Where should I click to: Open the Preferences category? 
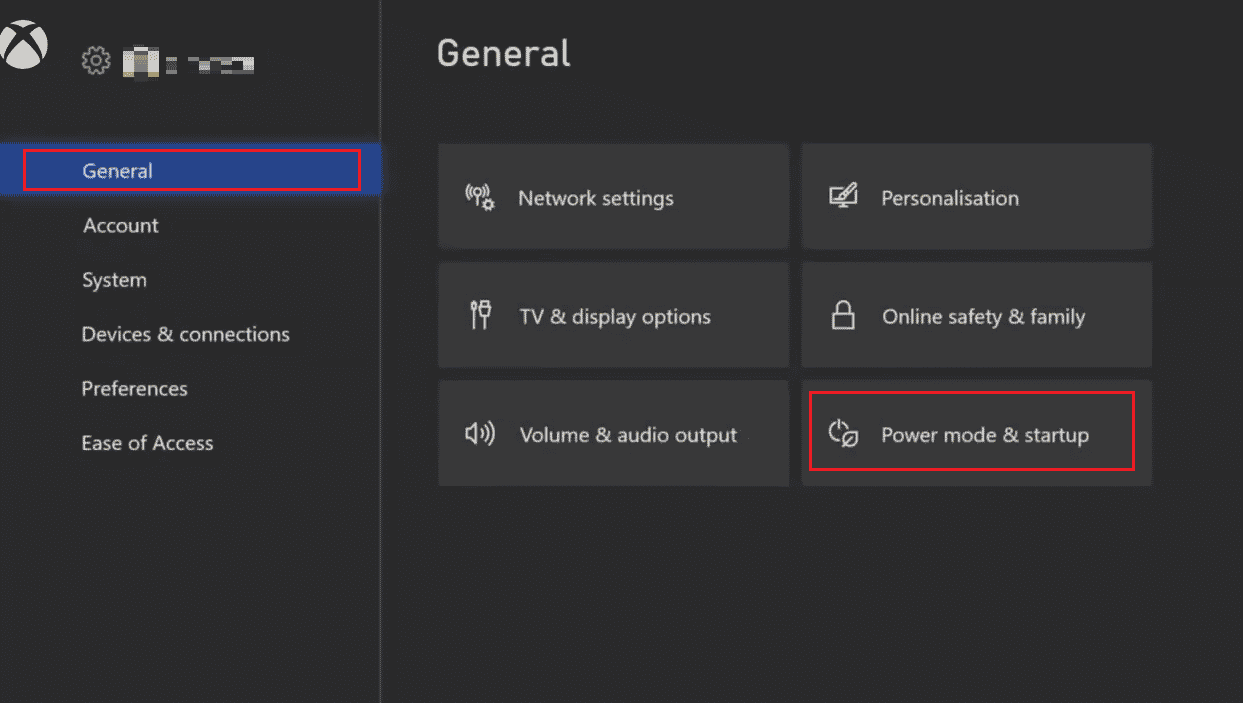click(135, 388)
